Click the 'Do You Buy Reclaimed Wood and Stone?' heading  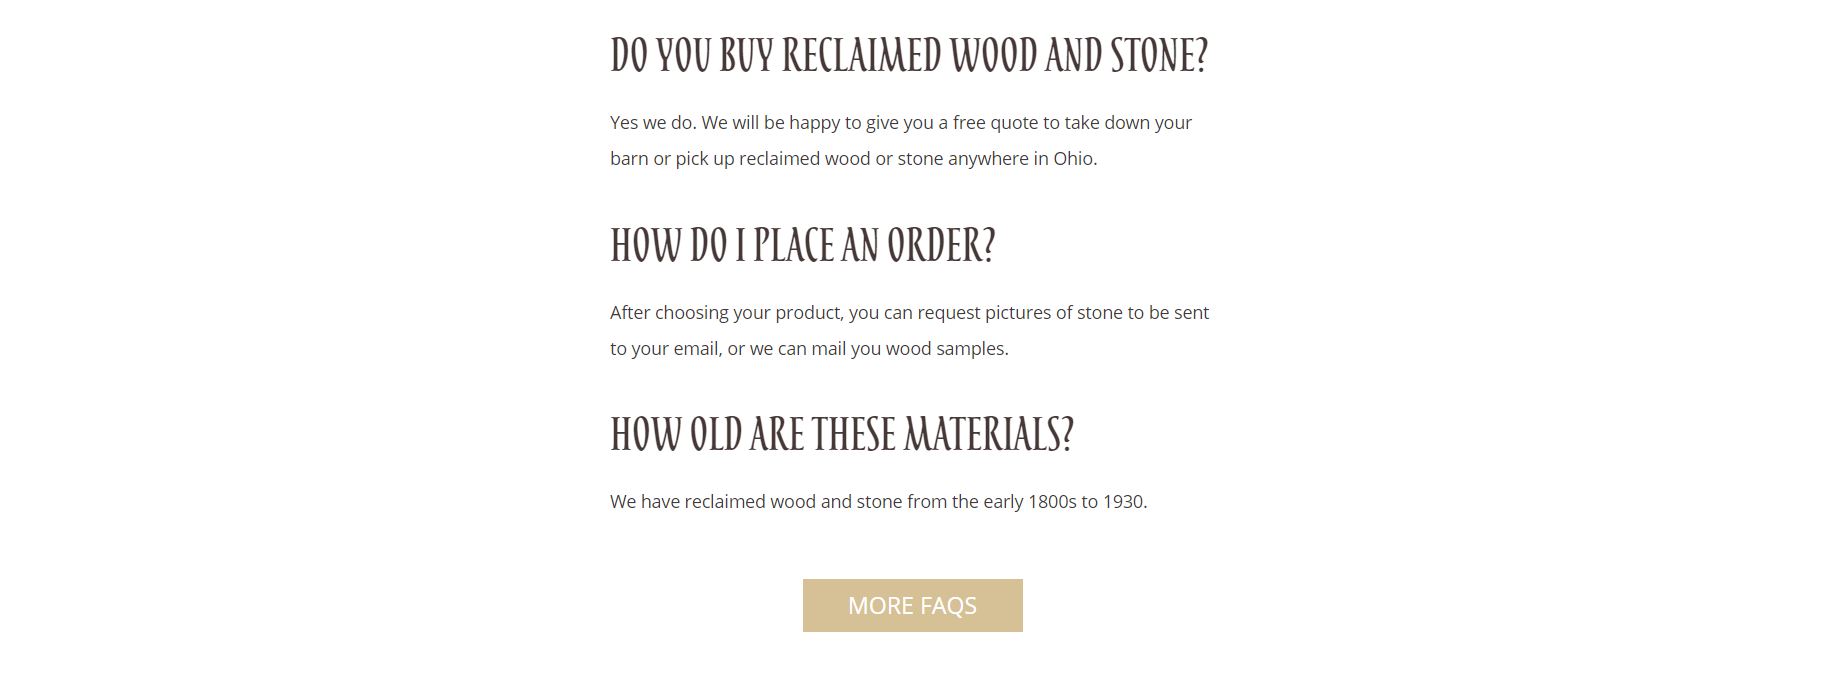click(x=909, y=55)
